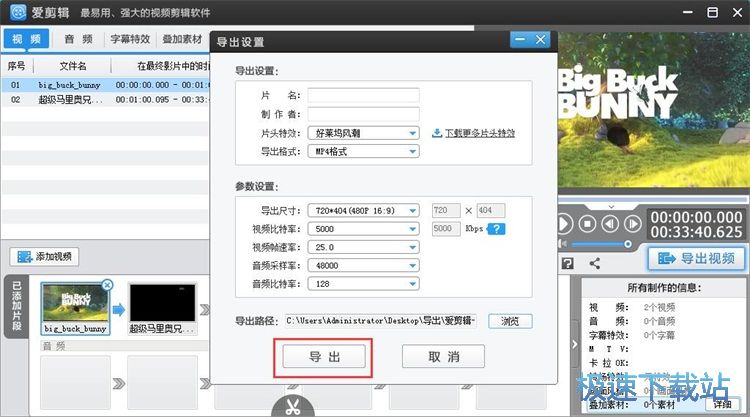The width and height of the screenshot is (750, 417).
Task: Click the volume slider handle
Action: (628, 244)
